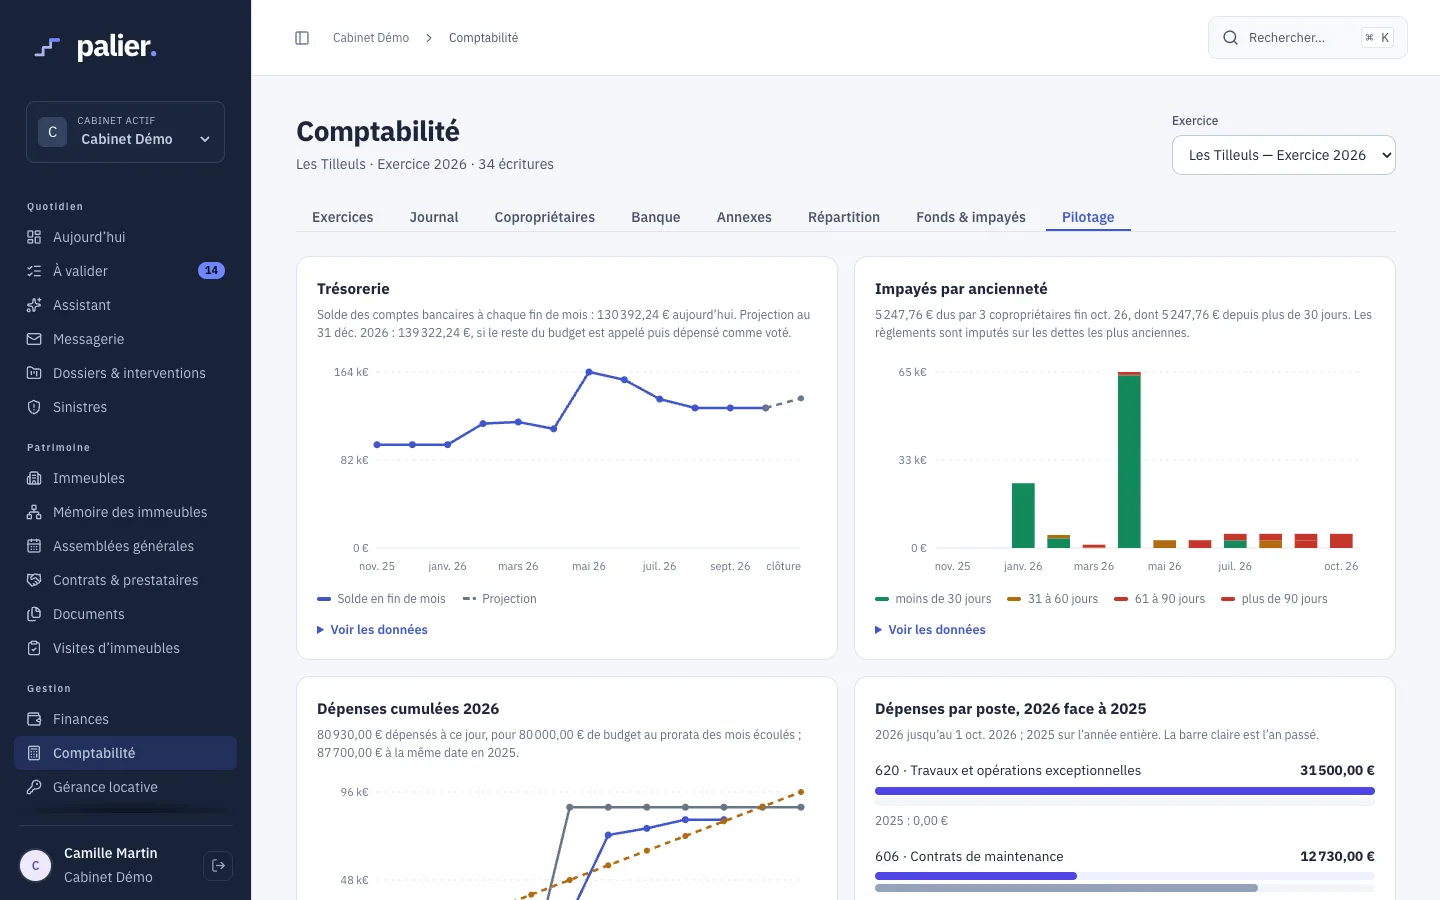
Task: Expand Voir les données under Trésorerie
Action: click(372, 630)
